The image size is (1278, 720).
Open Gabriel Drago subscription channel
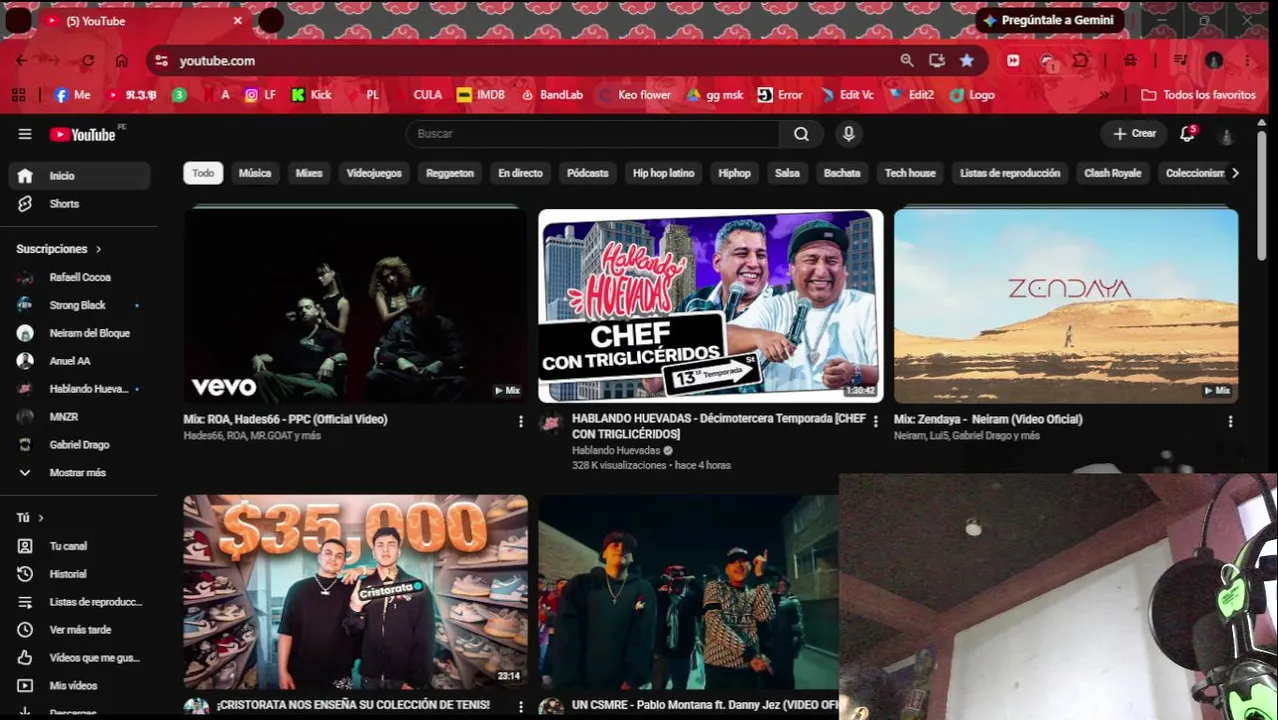80,445
